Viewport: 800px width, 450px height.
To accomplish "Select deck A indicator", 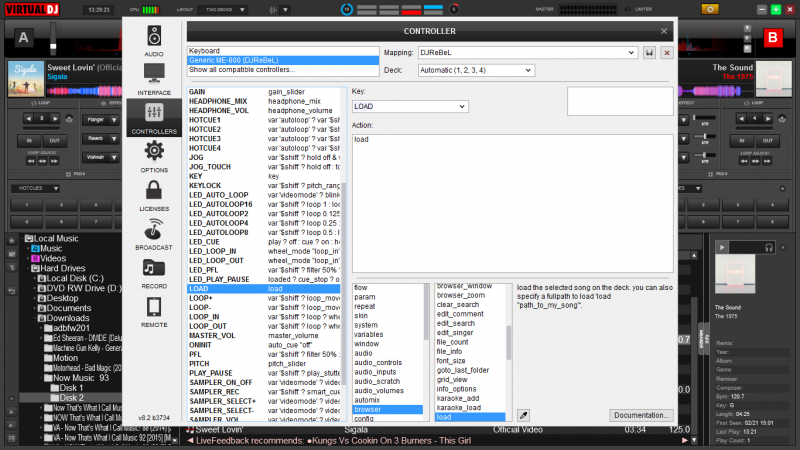I will [x=23, y=38].
